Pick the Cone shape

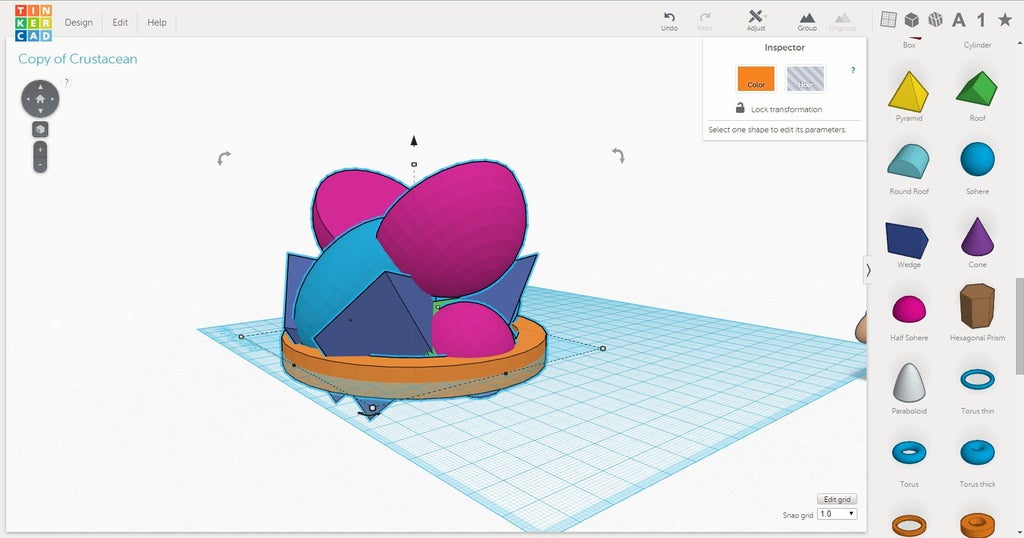point(977,242)
